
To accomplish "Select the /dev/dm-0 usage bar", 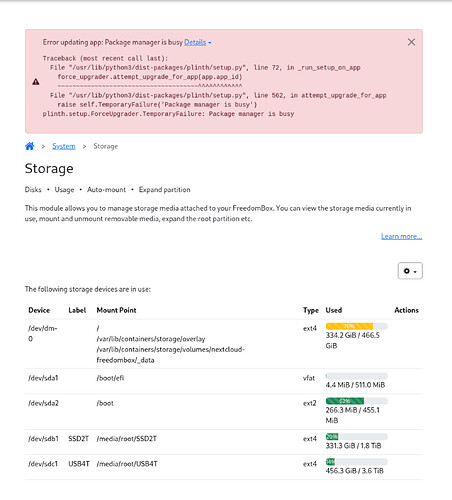I will 357,326.
